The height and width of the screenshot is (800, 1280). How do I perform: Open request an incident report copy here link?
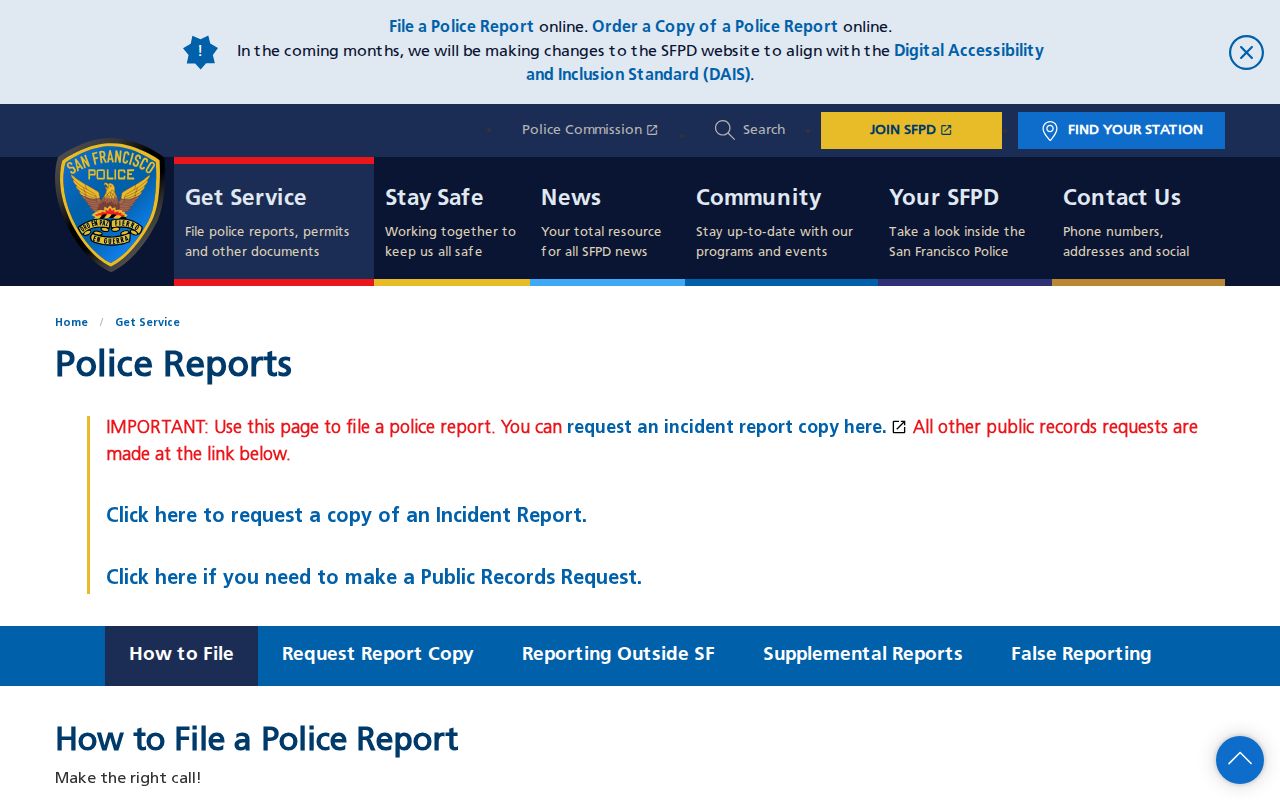click(727, 427)
